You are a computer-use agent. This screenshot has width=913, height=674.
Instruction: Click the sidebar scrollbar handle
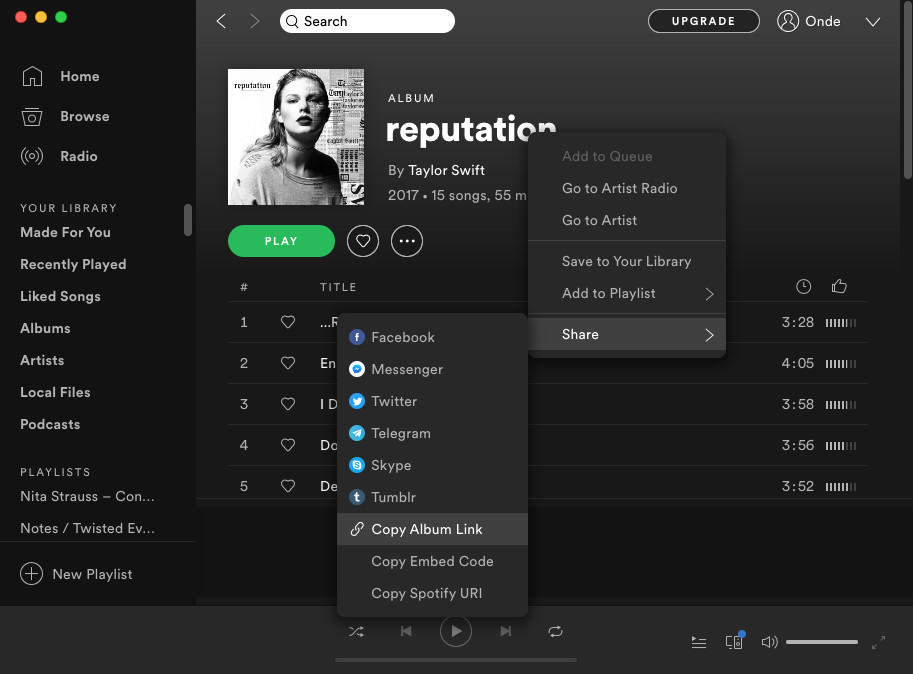pos(187,220)
